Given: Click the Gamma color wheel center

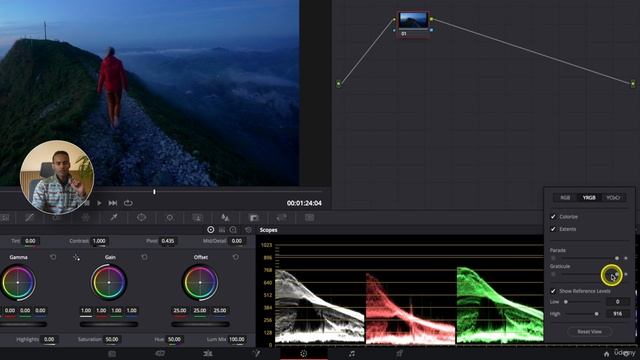Looking at the screenshot, I should tap(18, 282).
